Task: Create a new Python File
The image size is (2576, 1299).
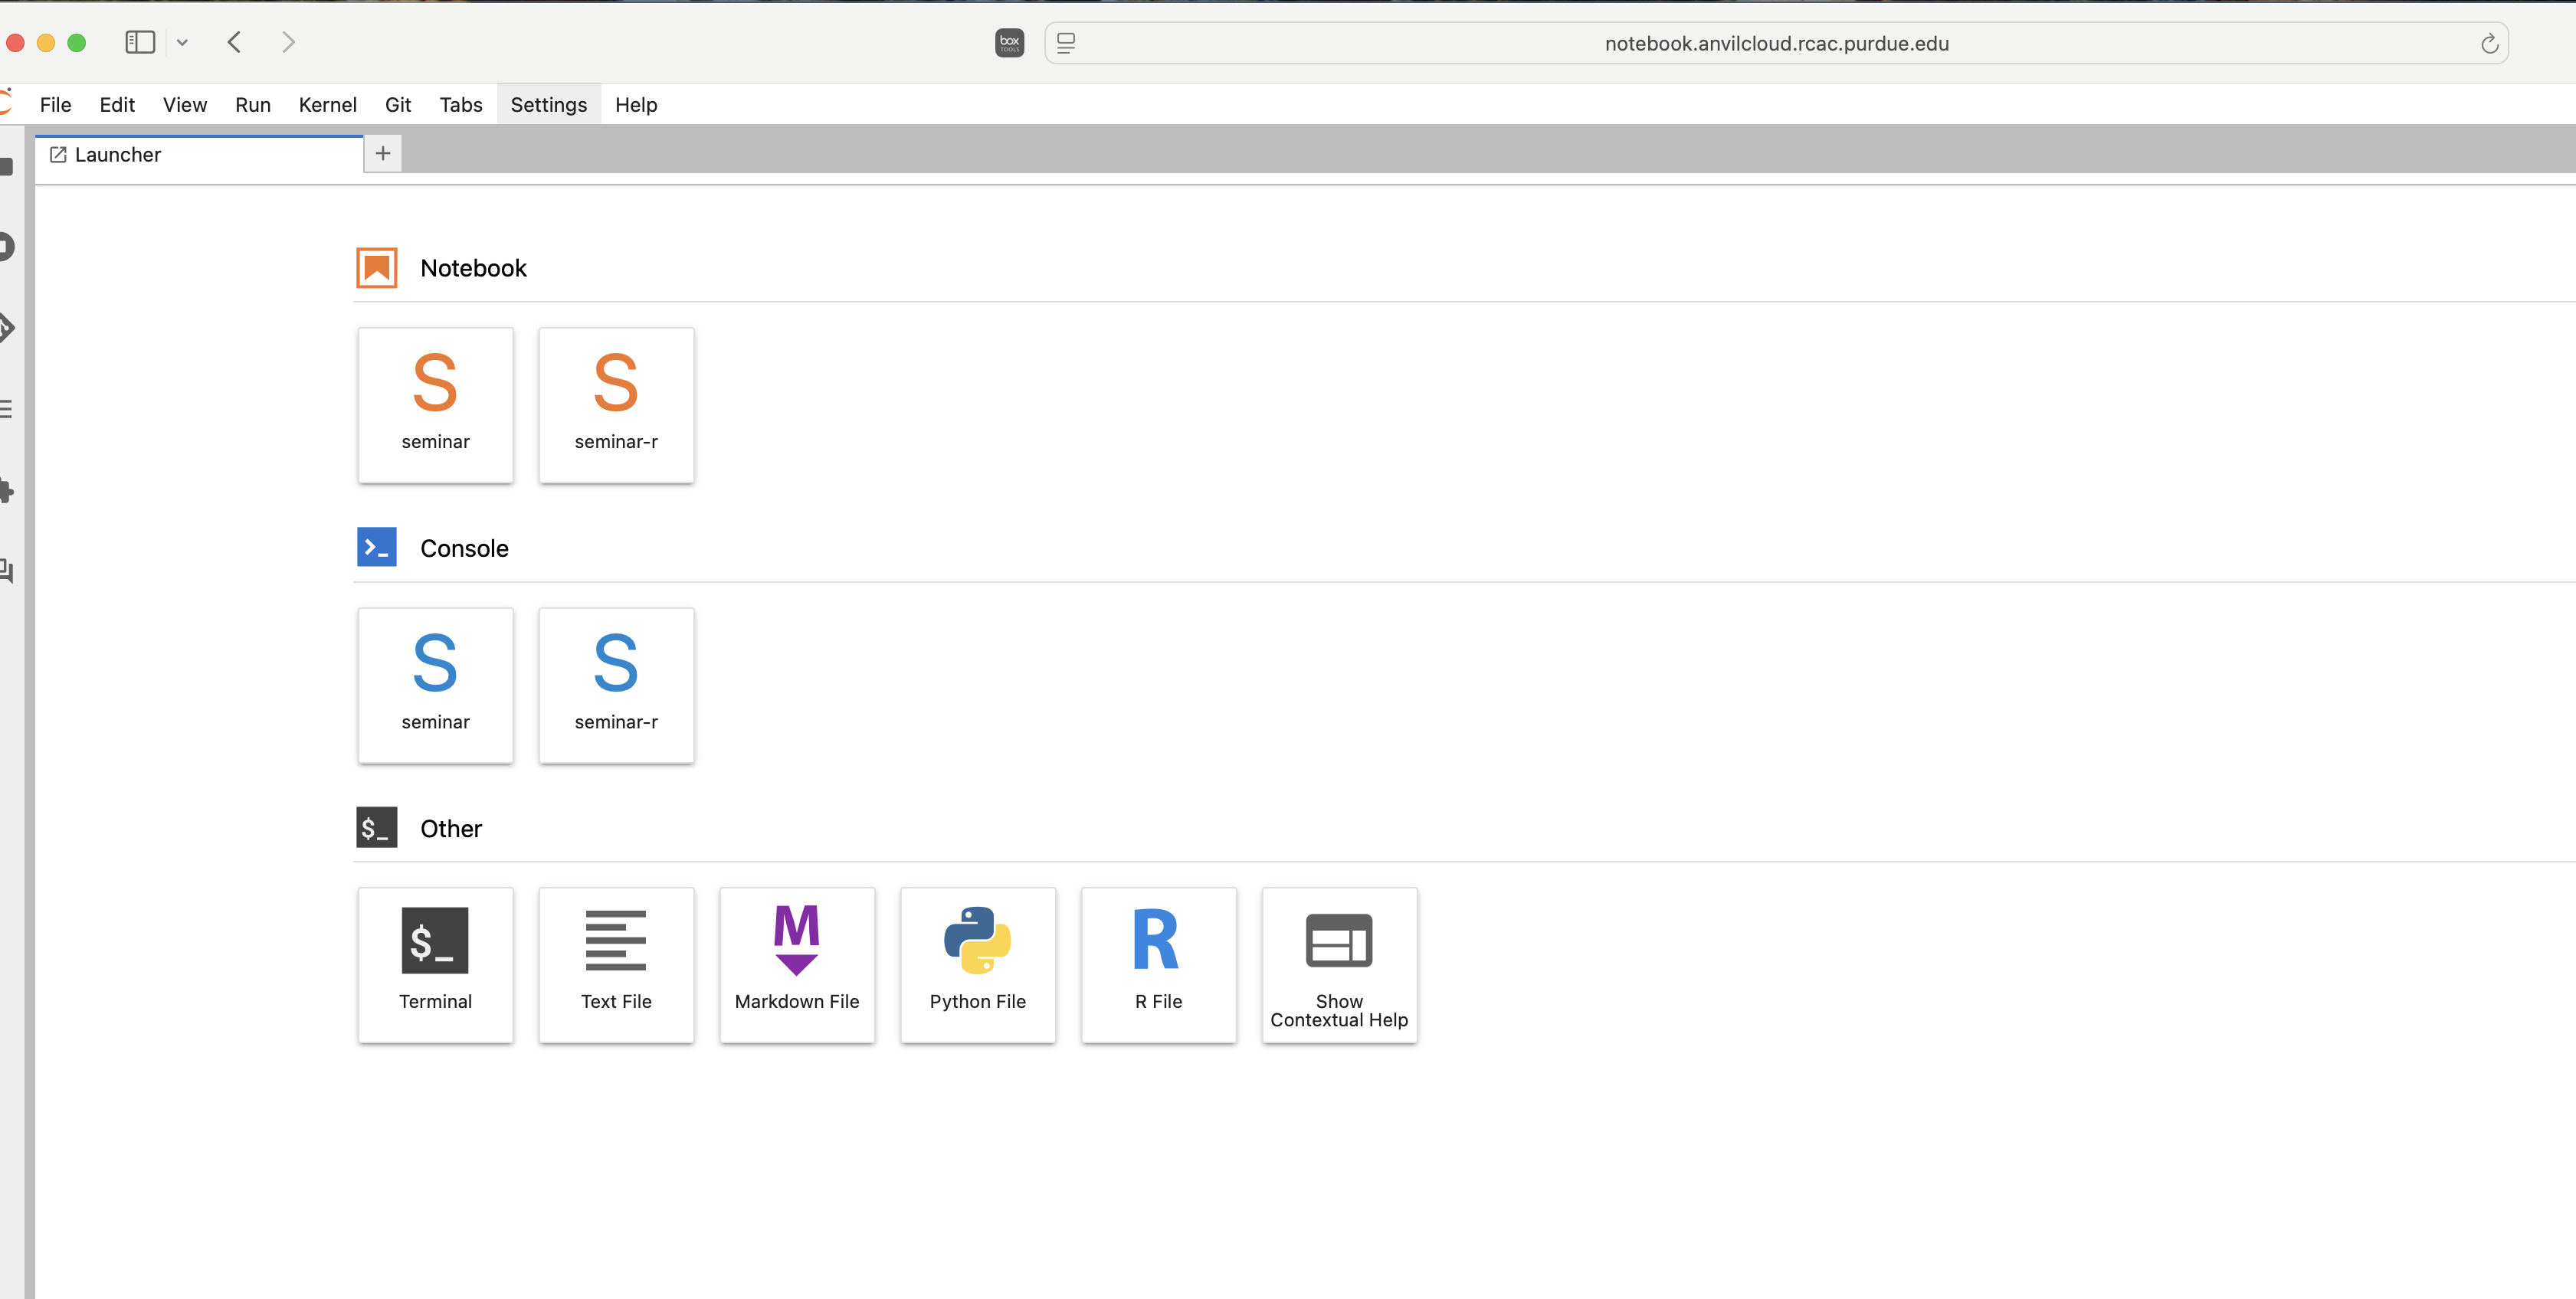Action: (978, 963)
